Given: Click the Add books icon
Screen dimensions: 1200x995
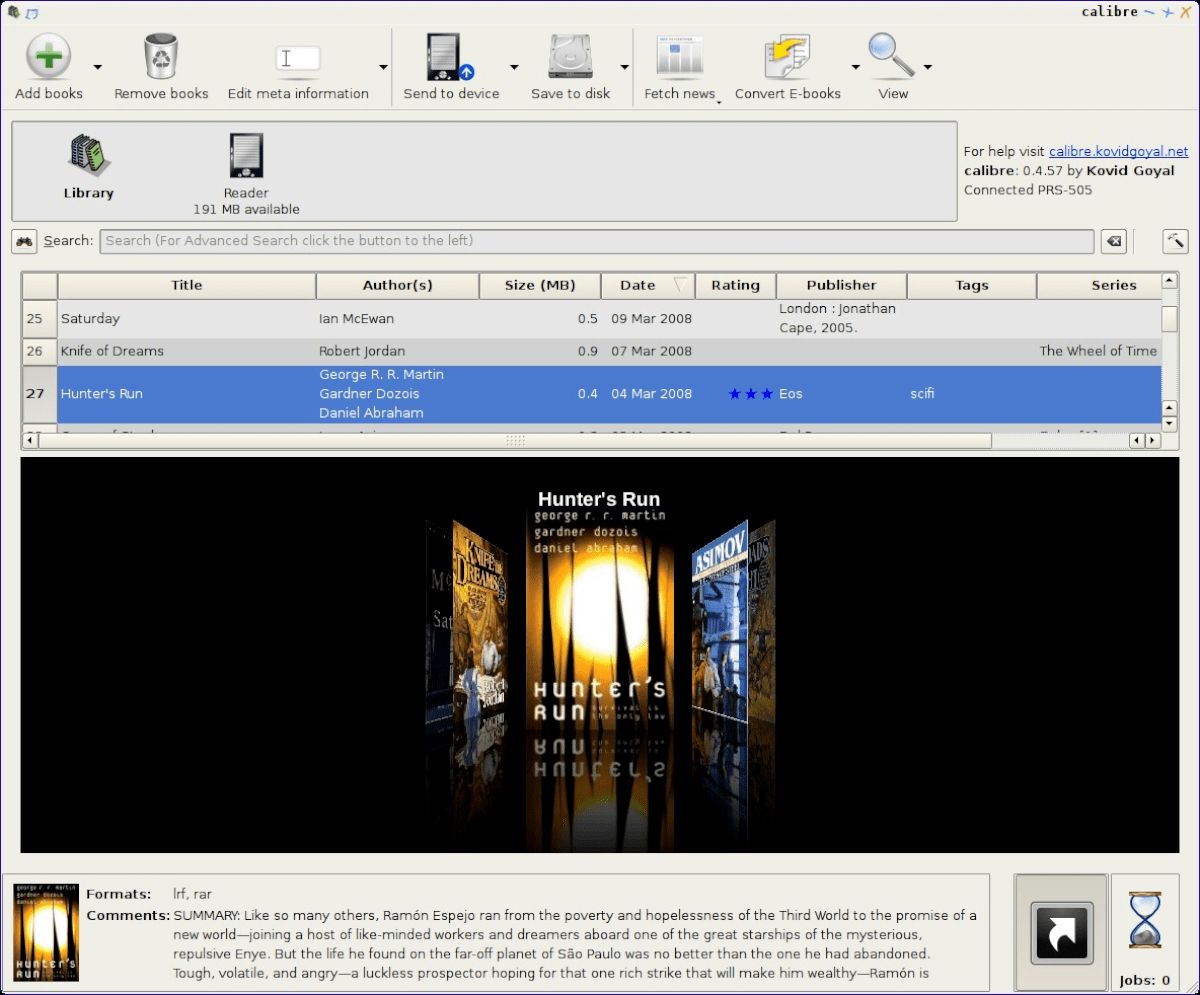Looking at the screenshot, I should pyautogui.click(x=47, y=56).
